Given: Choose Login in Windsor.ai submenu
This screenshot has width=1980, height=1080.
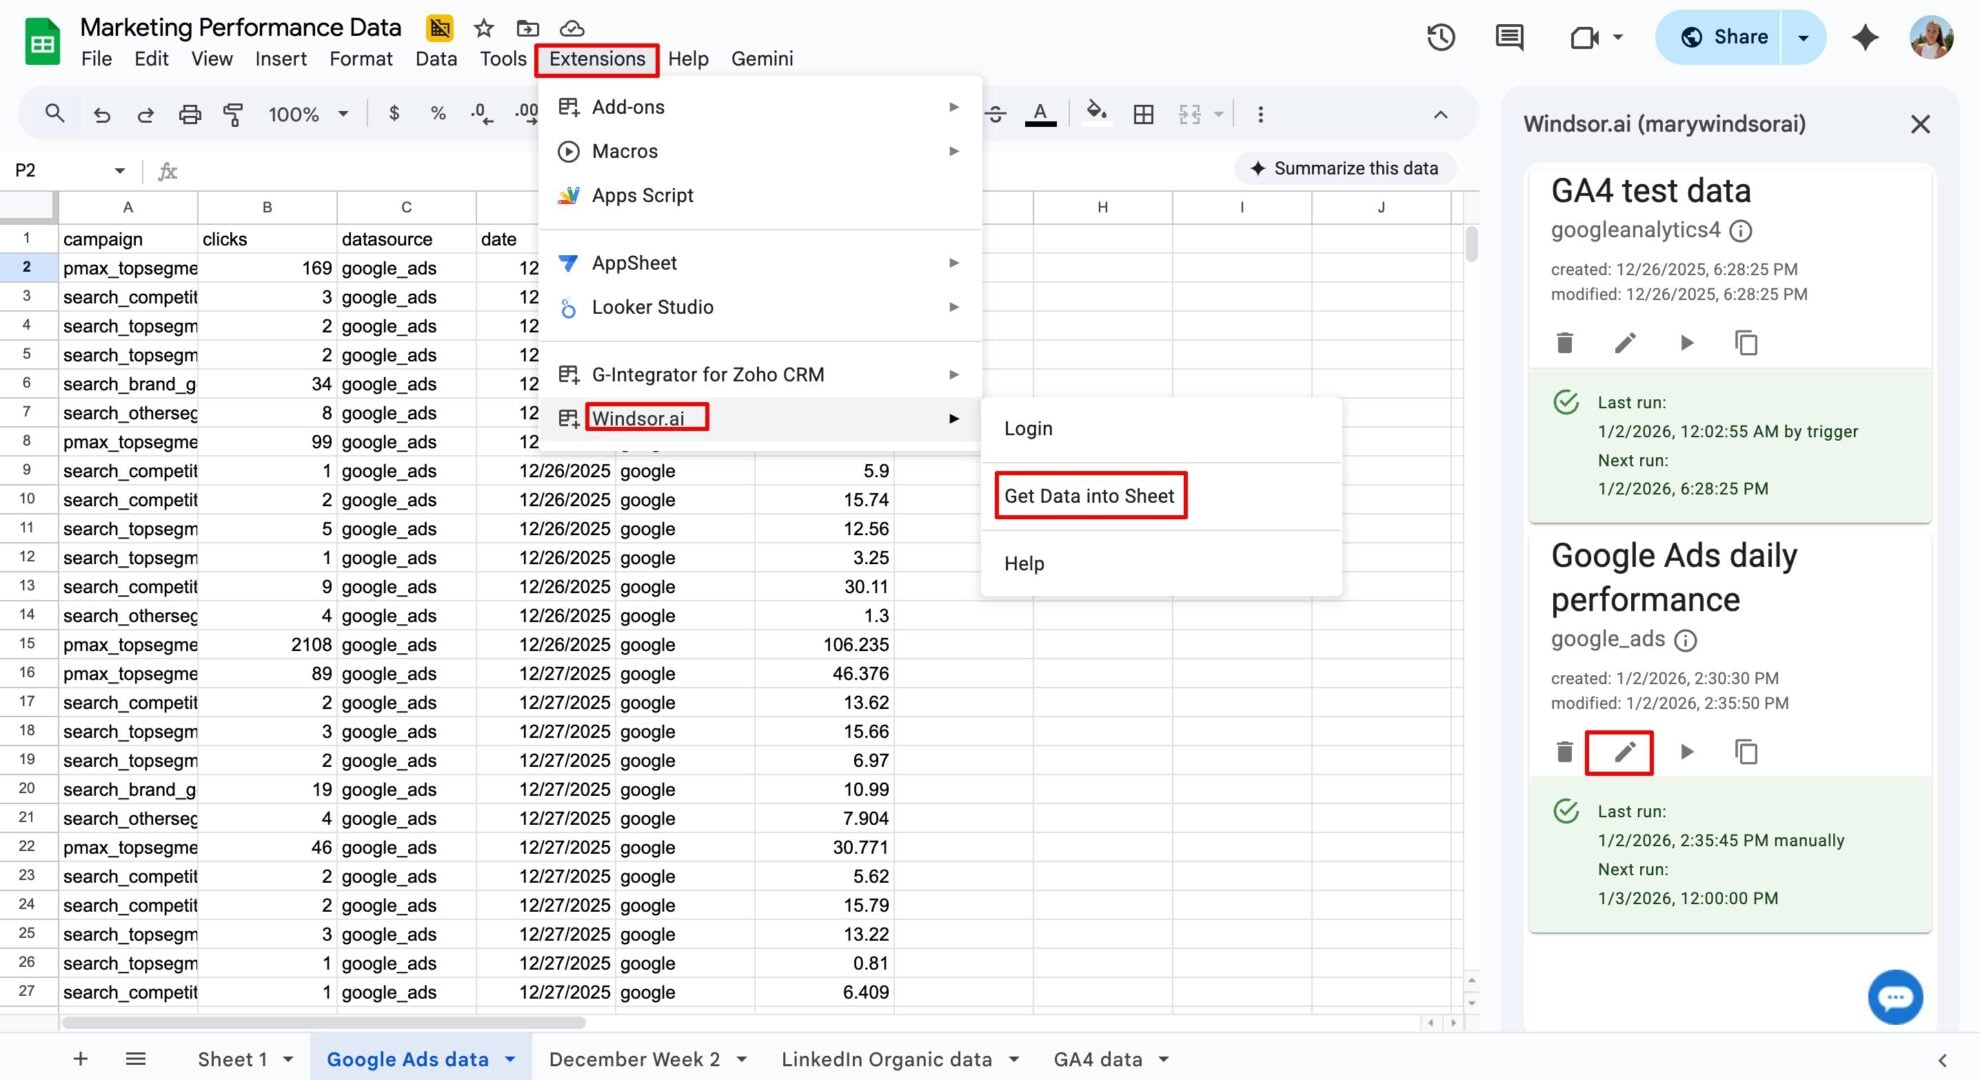Looking at the screenshot, I should [x=1161, y=428].
